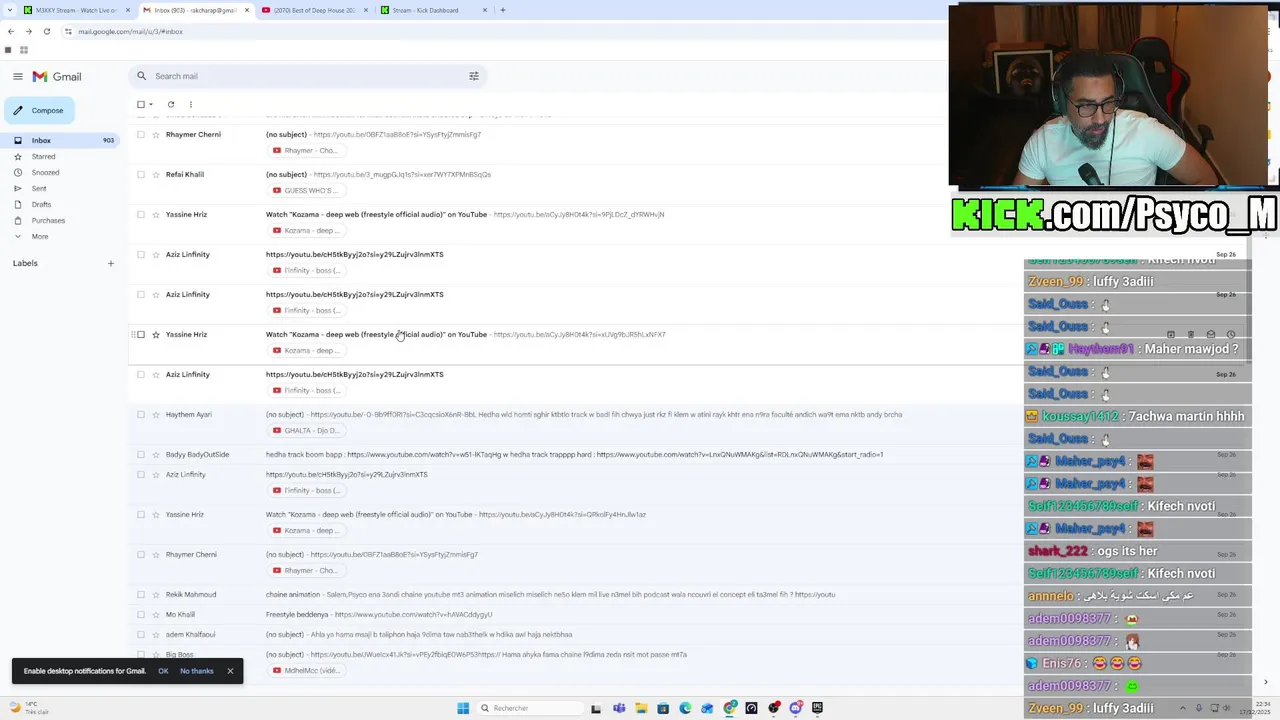Compose a new email
1280x720 pixels.
(x=41, y=110)
